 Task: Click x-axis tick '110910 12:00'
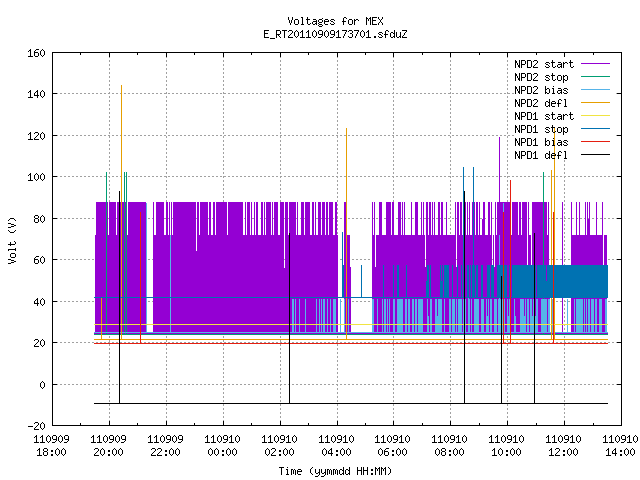pyautogui.click(x=564, y=446)
